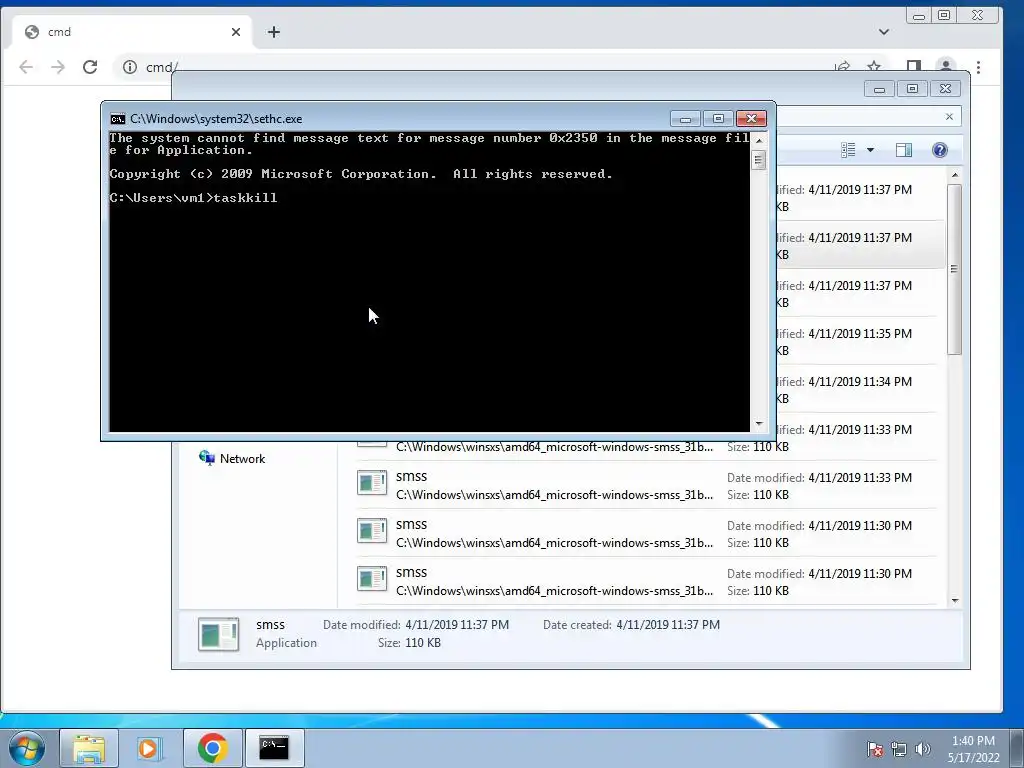Open network status tray icon
The image size is (1024, 768).
click(899, 749)
